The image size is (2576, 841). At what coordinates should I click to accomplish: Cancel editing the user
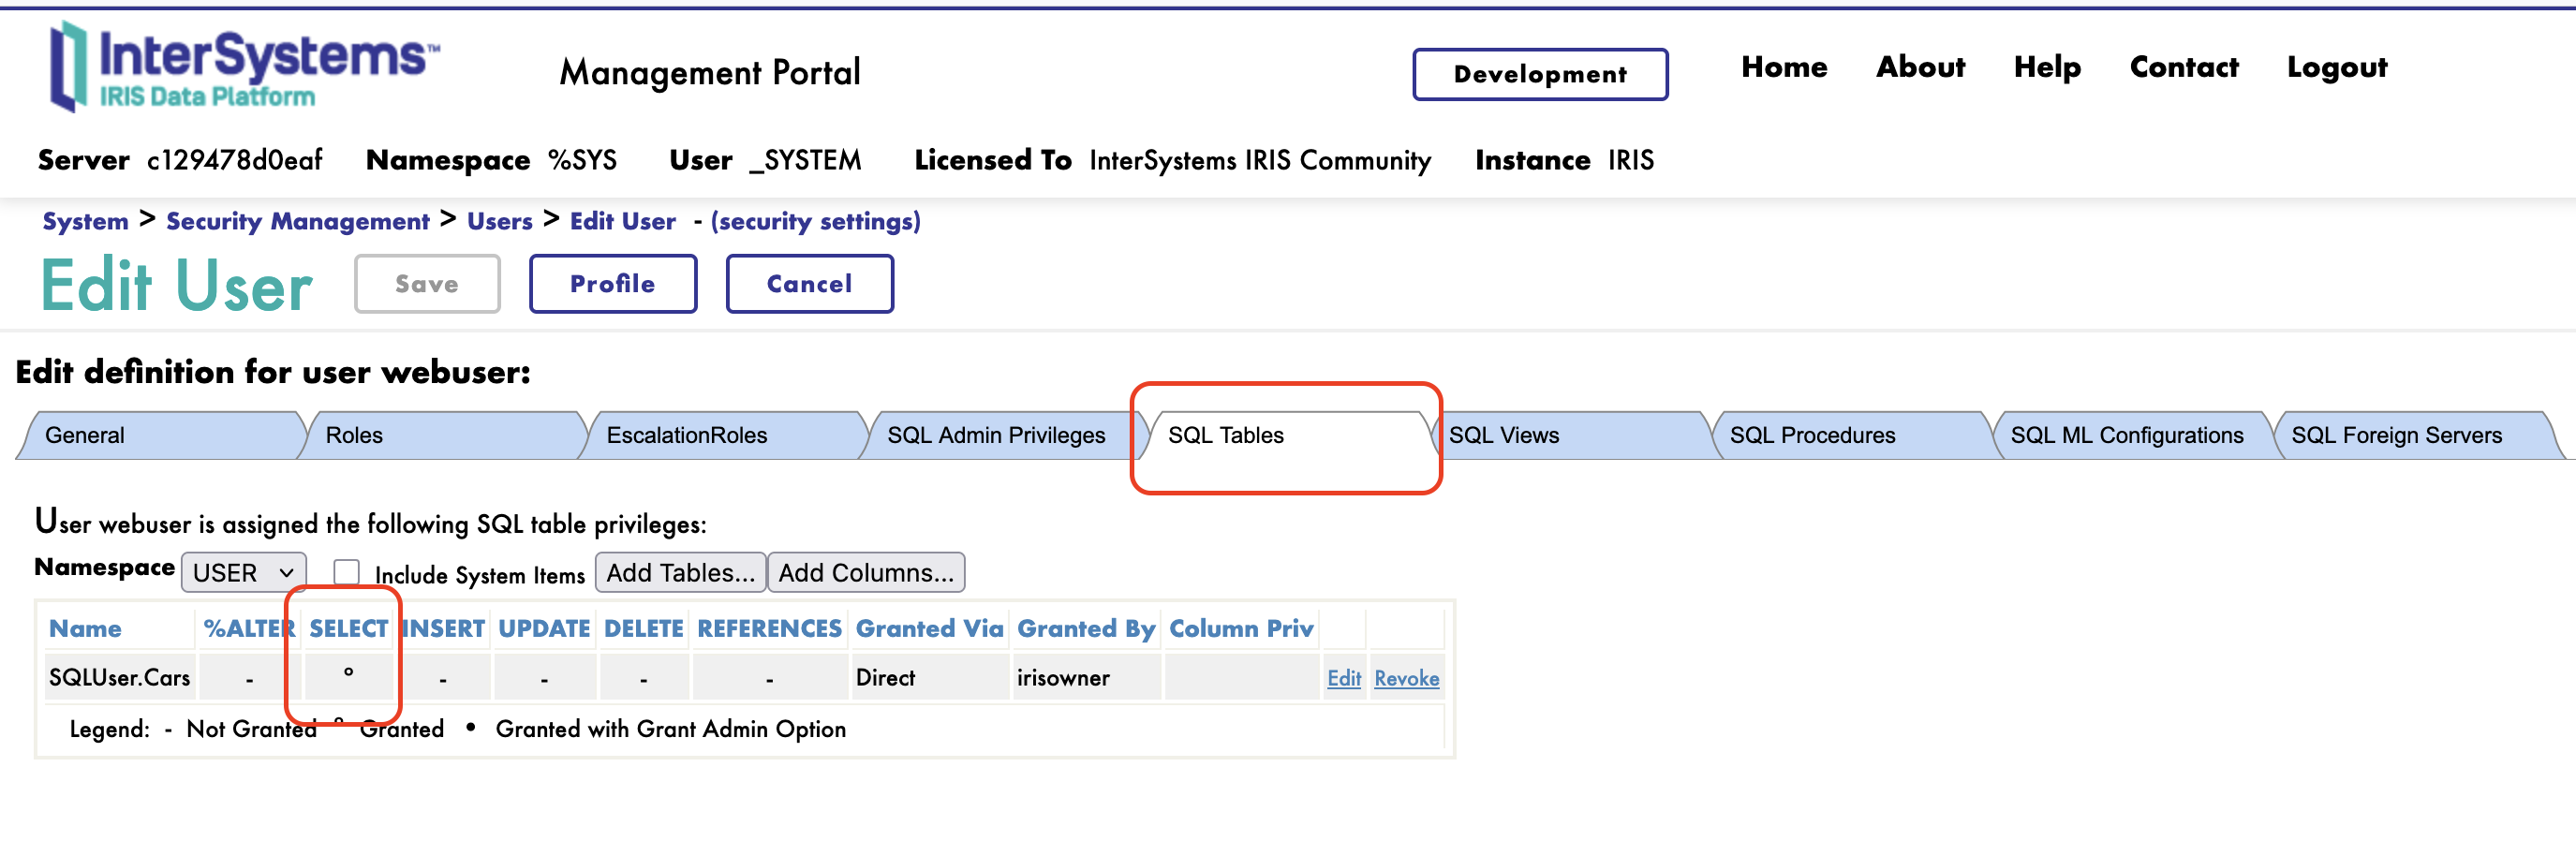pos(809,284)
